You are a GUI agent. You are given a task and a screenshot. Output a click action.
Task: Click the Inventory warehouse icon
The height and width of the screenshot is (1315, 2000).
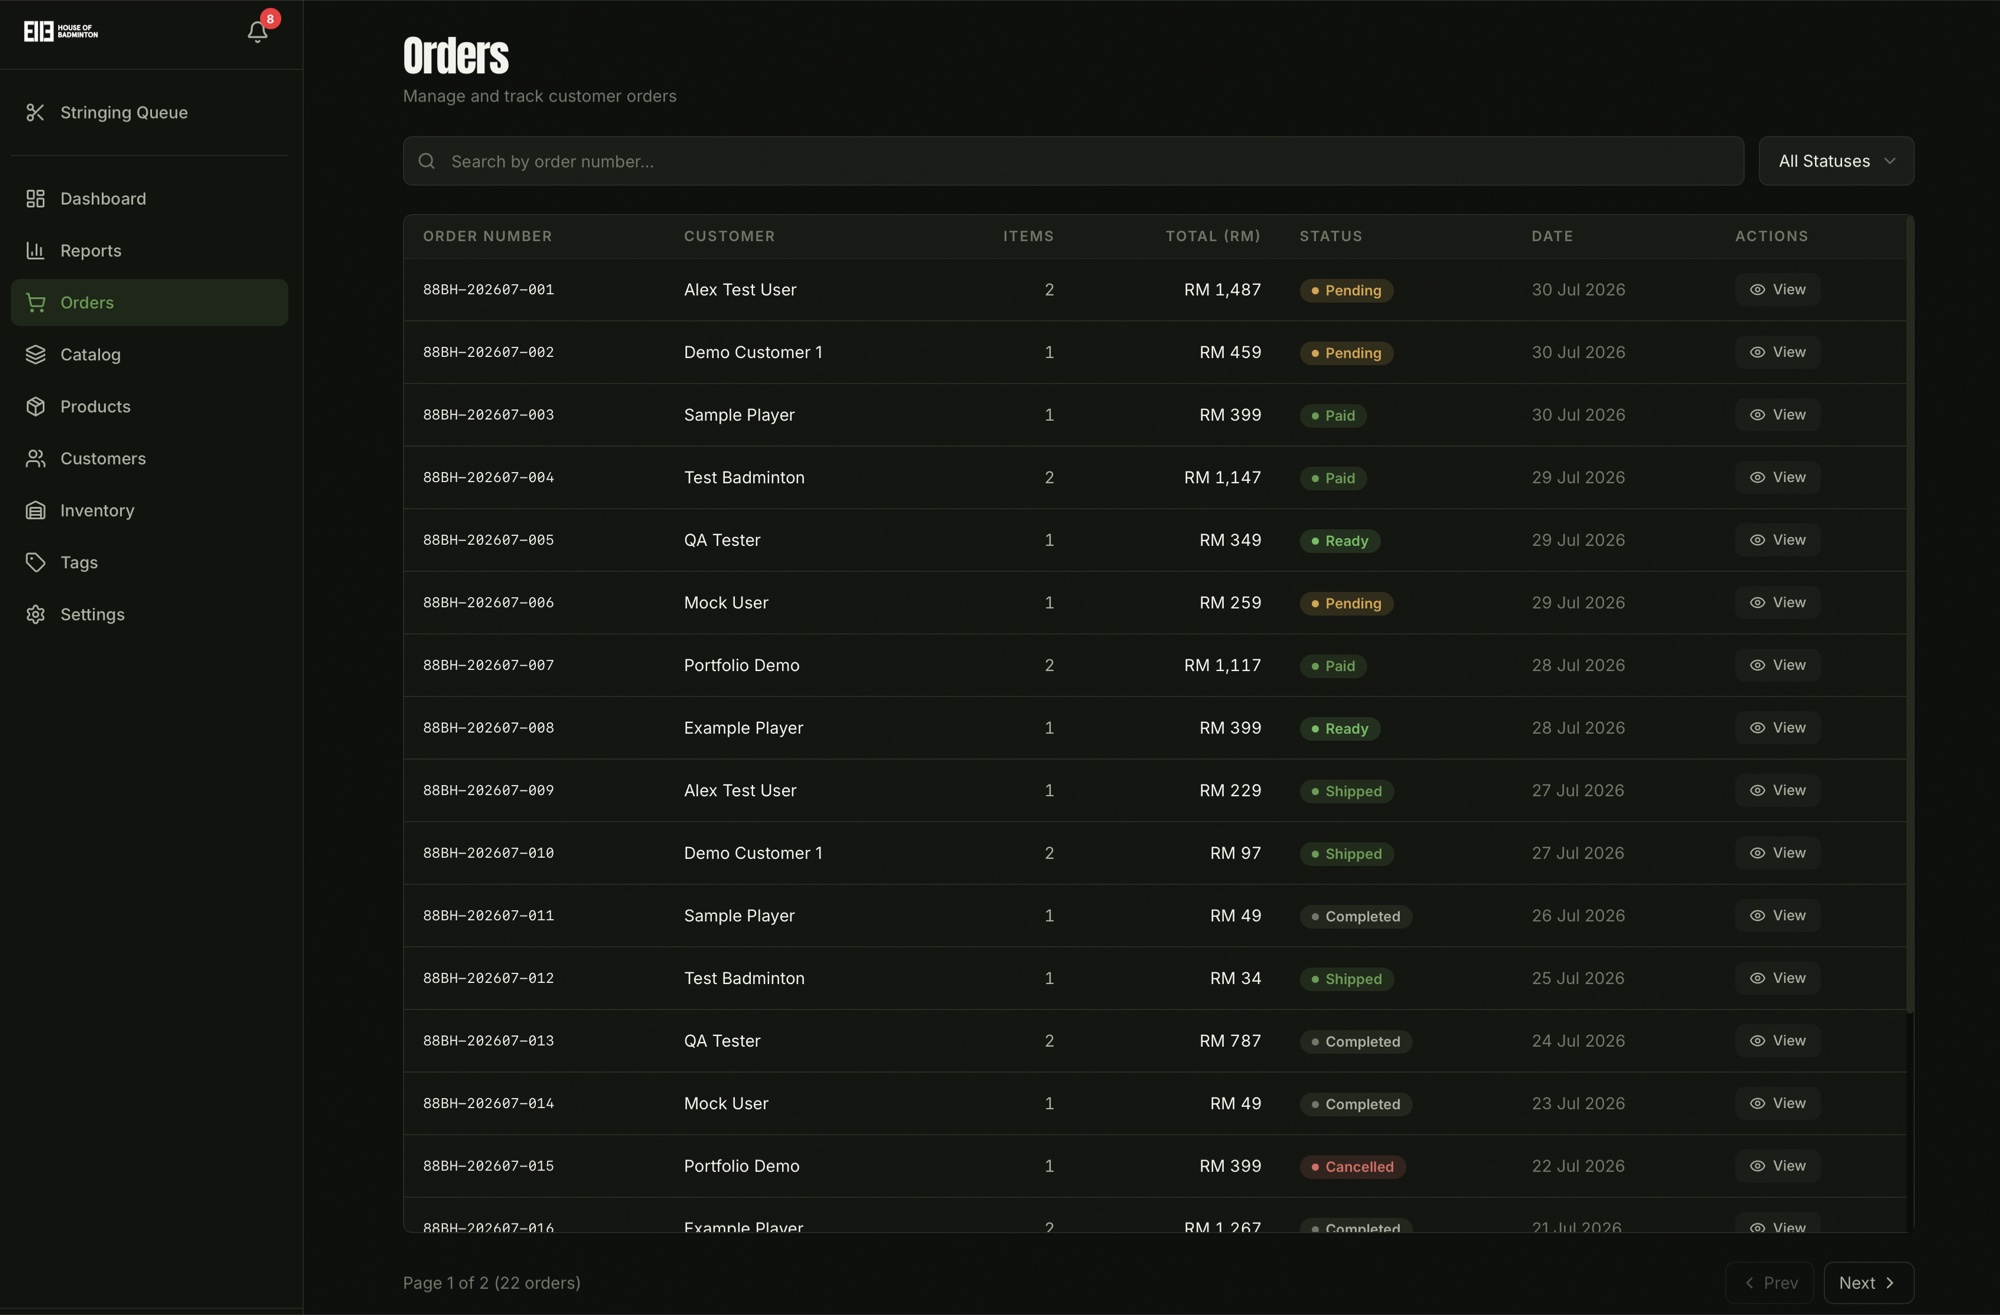tap(36, 510)
